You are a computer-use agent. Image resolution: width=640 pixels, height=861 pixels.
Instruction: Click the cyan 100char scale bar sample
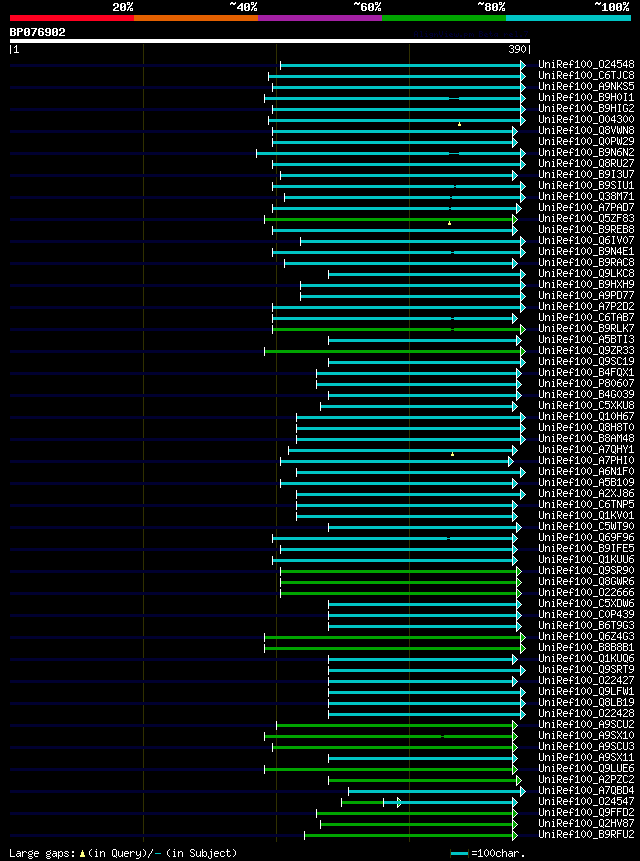point(459,854)
